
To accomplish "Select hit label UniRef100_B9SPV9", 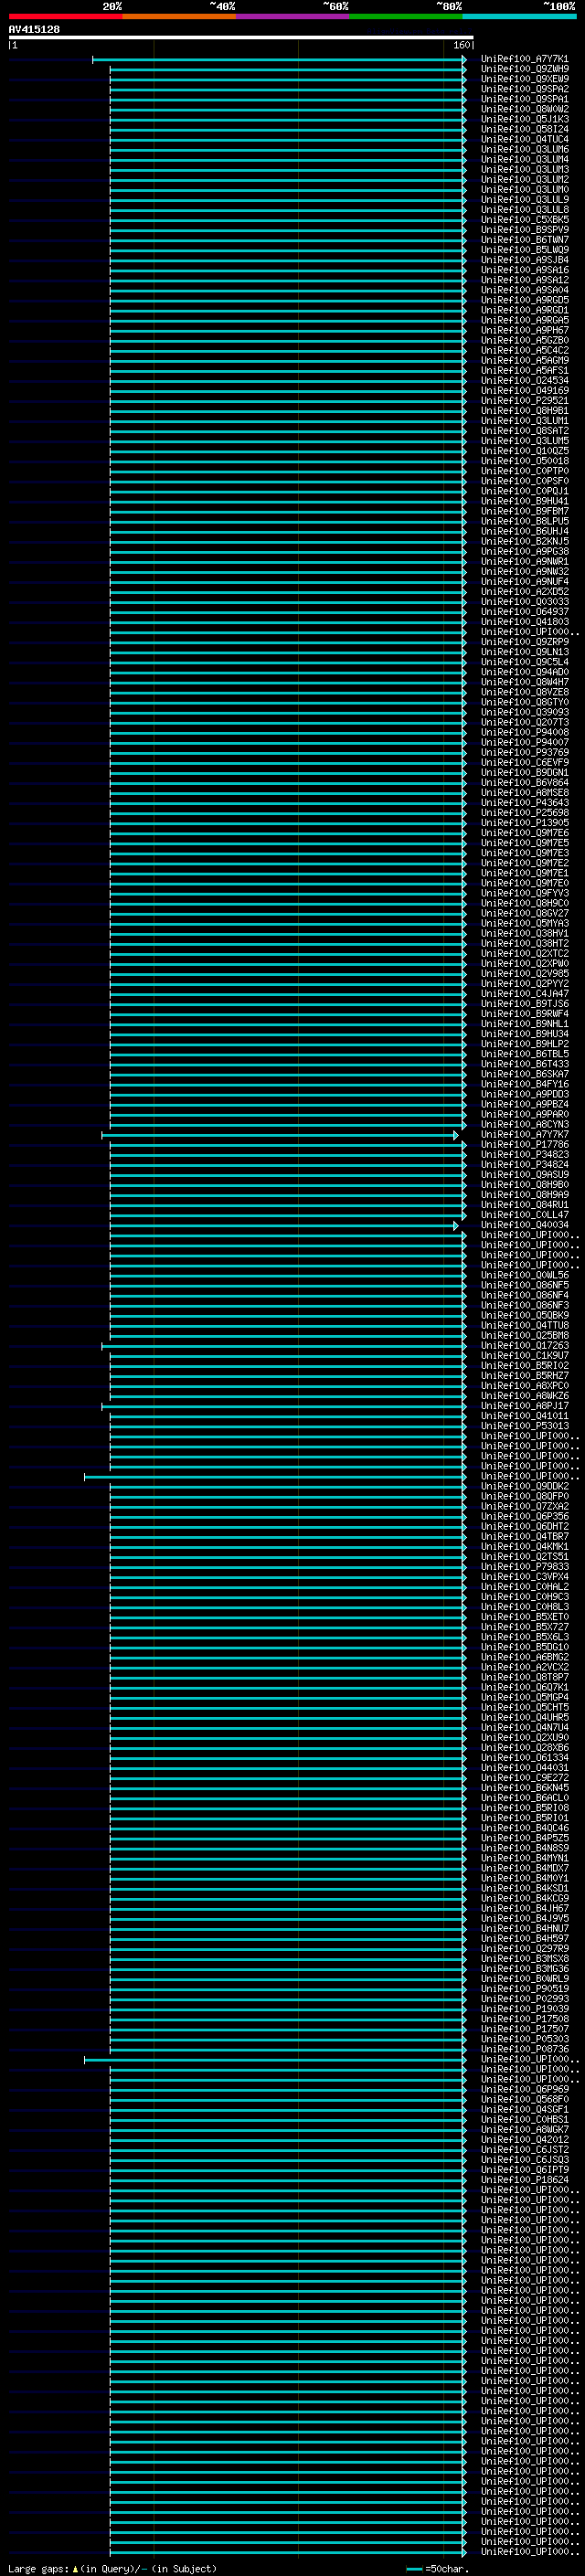I will coord(525,230).
